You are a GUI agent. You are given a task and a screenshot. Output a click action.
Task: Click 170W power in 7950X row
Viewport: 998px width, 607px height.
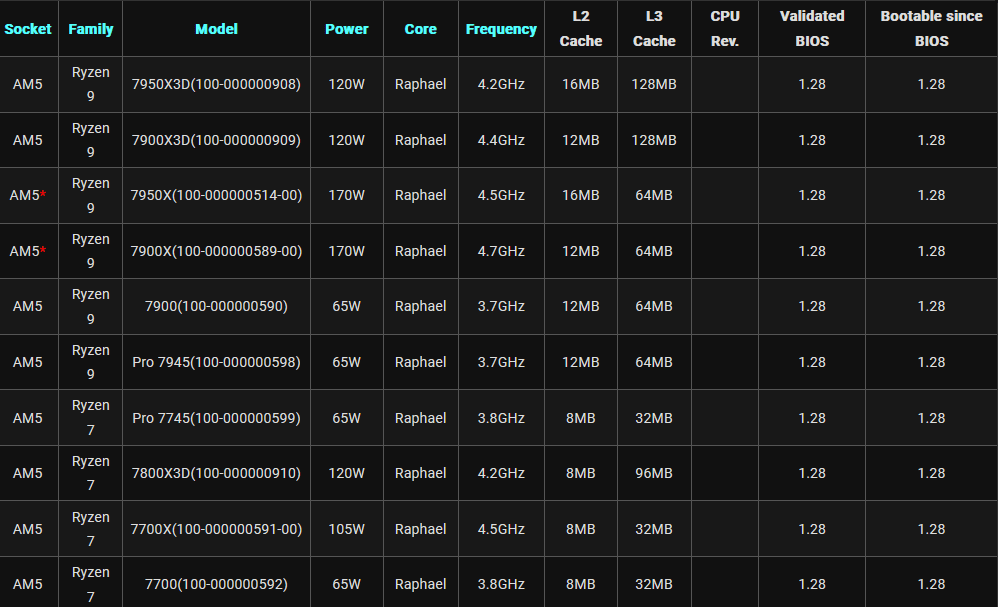click(x=347, y=195)
